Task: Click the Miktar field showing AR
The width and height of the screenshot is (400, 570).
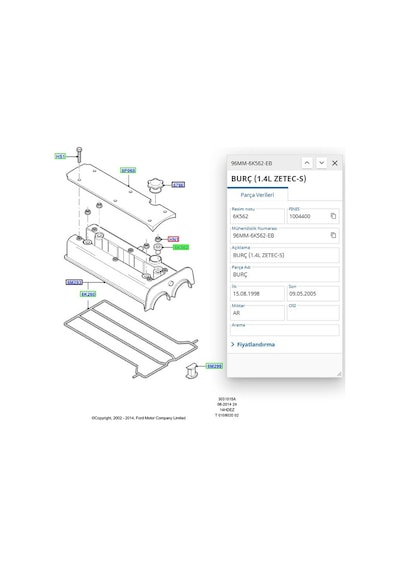Action: tap(257, 313)
